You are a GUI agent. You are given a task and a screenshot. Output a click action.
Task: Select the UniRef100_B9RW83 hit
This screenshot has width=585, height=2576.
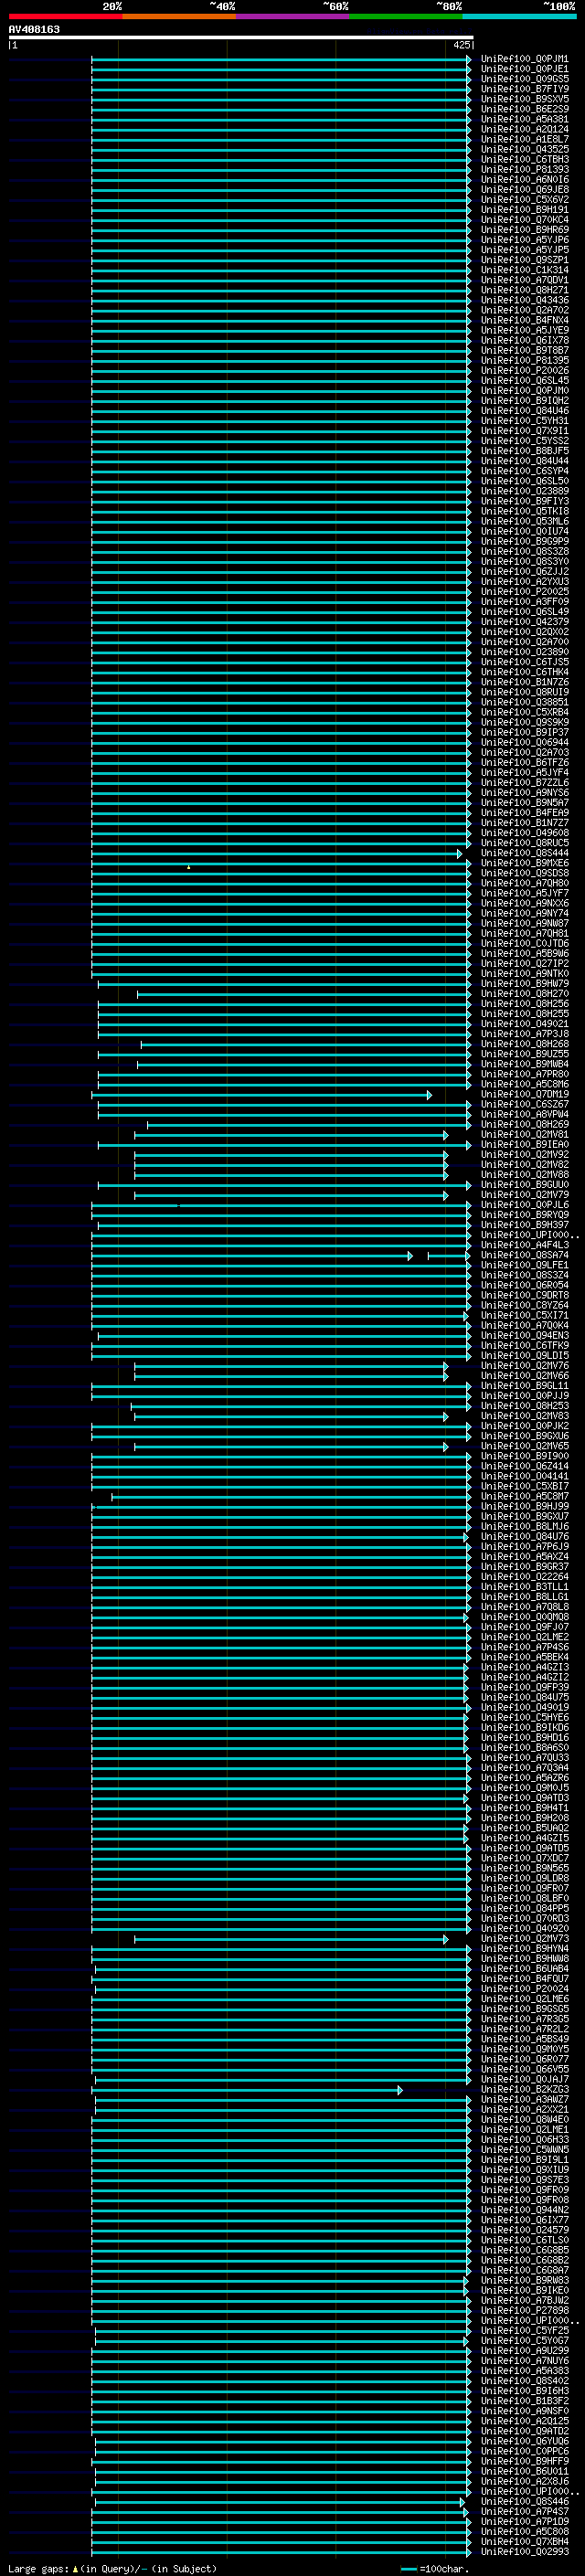(x=525, y=2279)
